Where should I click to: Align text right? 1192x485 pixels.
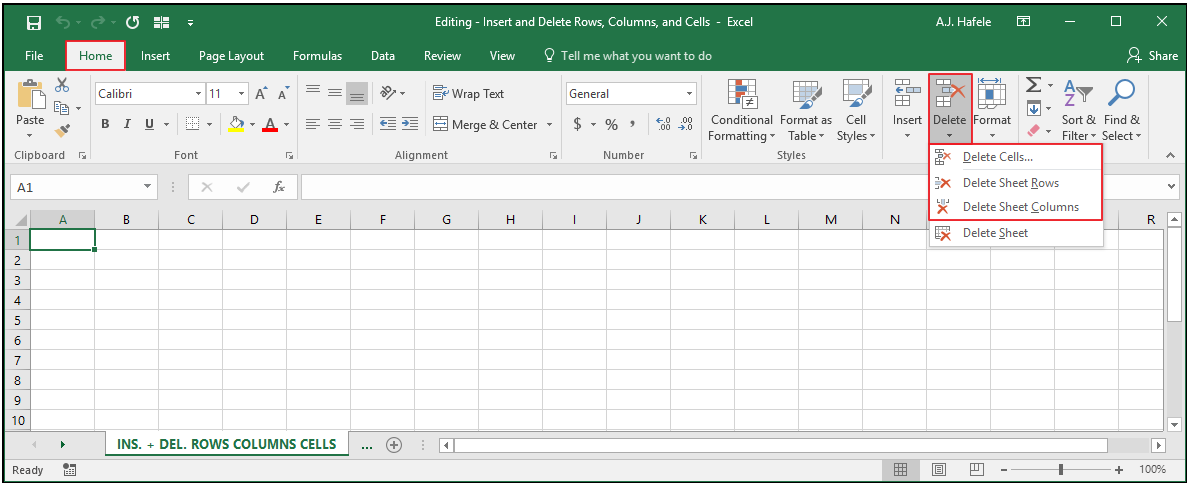(357, 124)
